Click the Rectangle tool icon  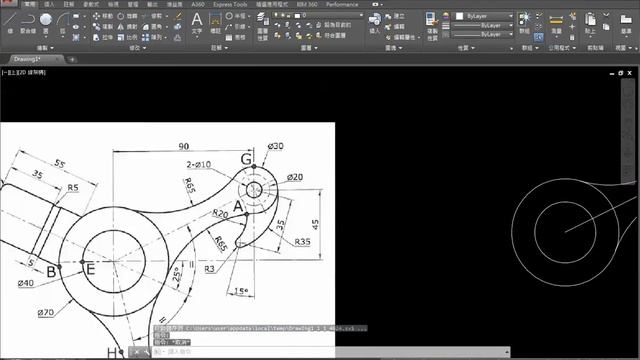[76, 16]
